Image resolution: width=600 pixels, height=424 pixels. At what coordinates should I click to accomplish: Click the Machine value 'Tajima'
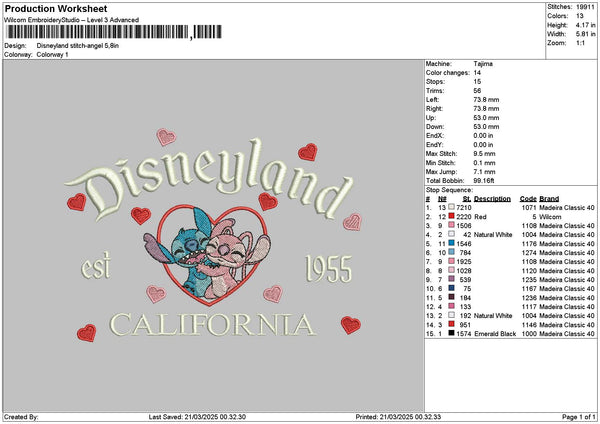pos(483,64)
